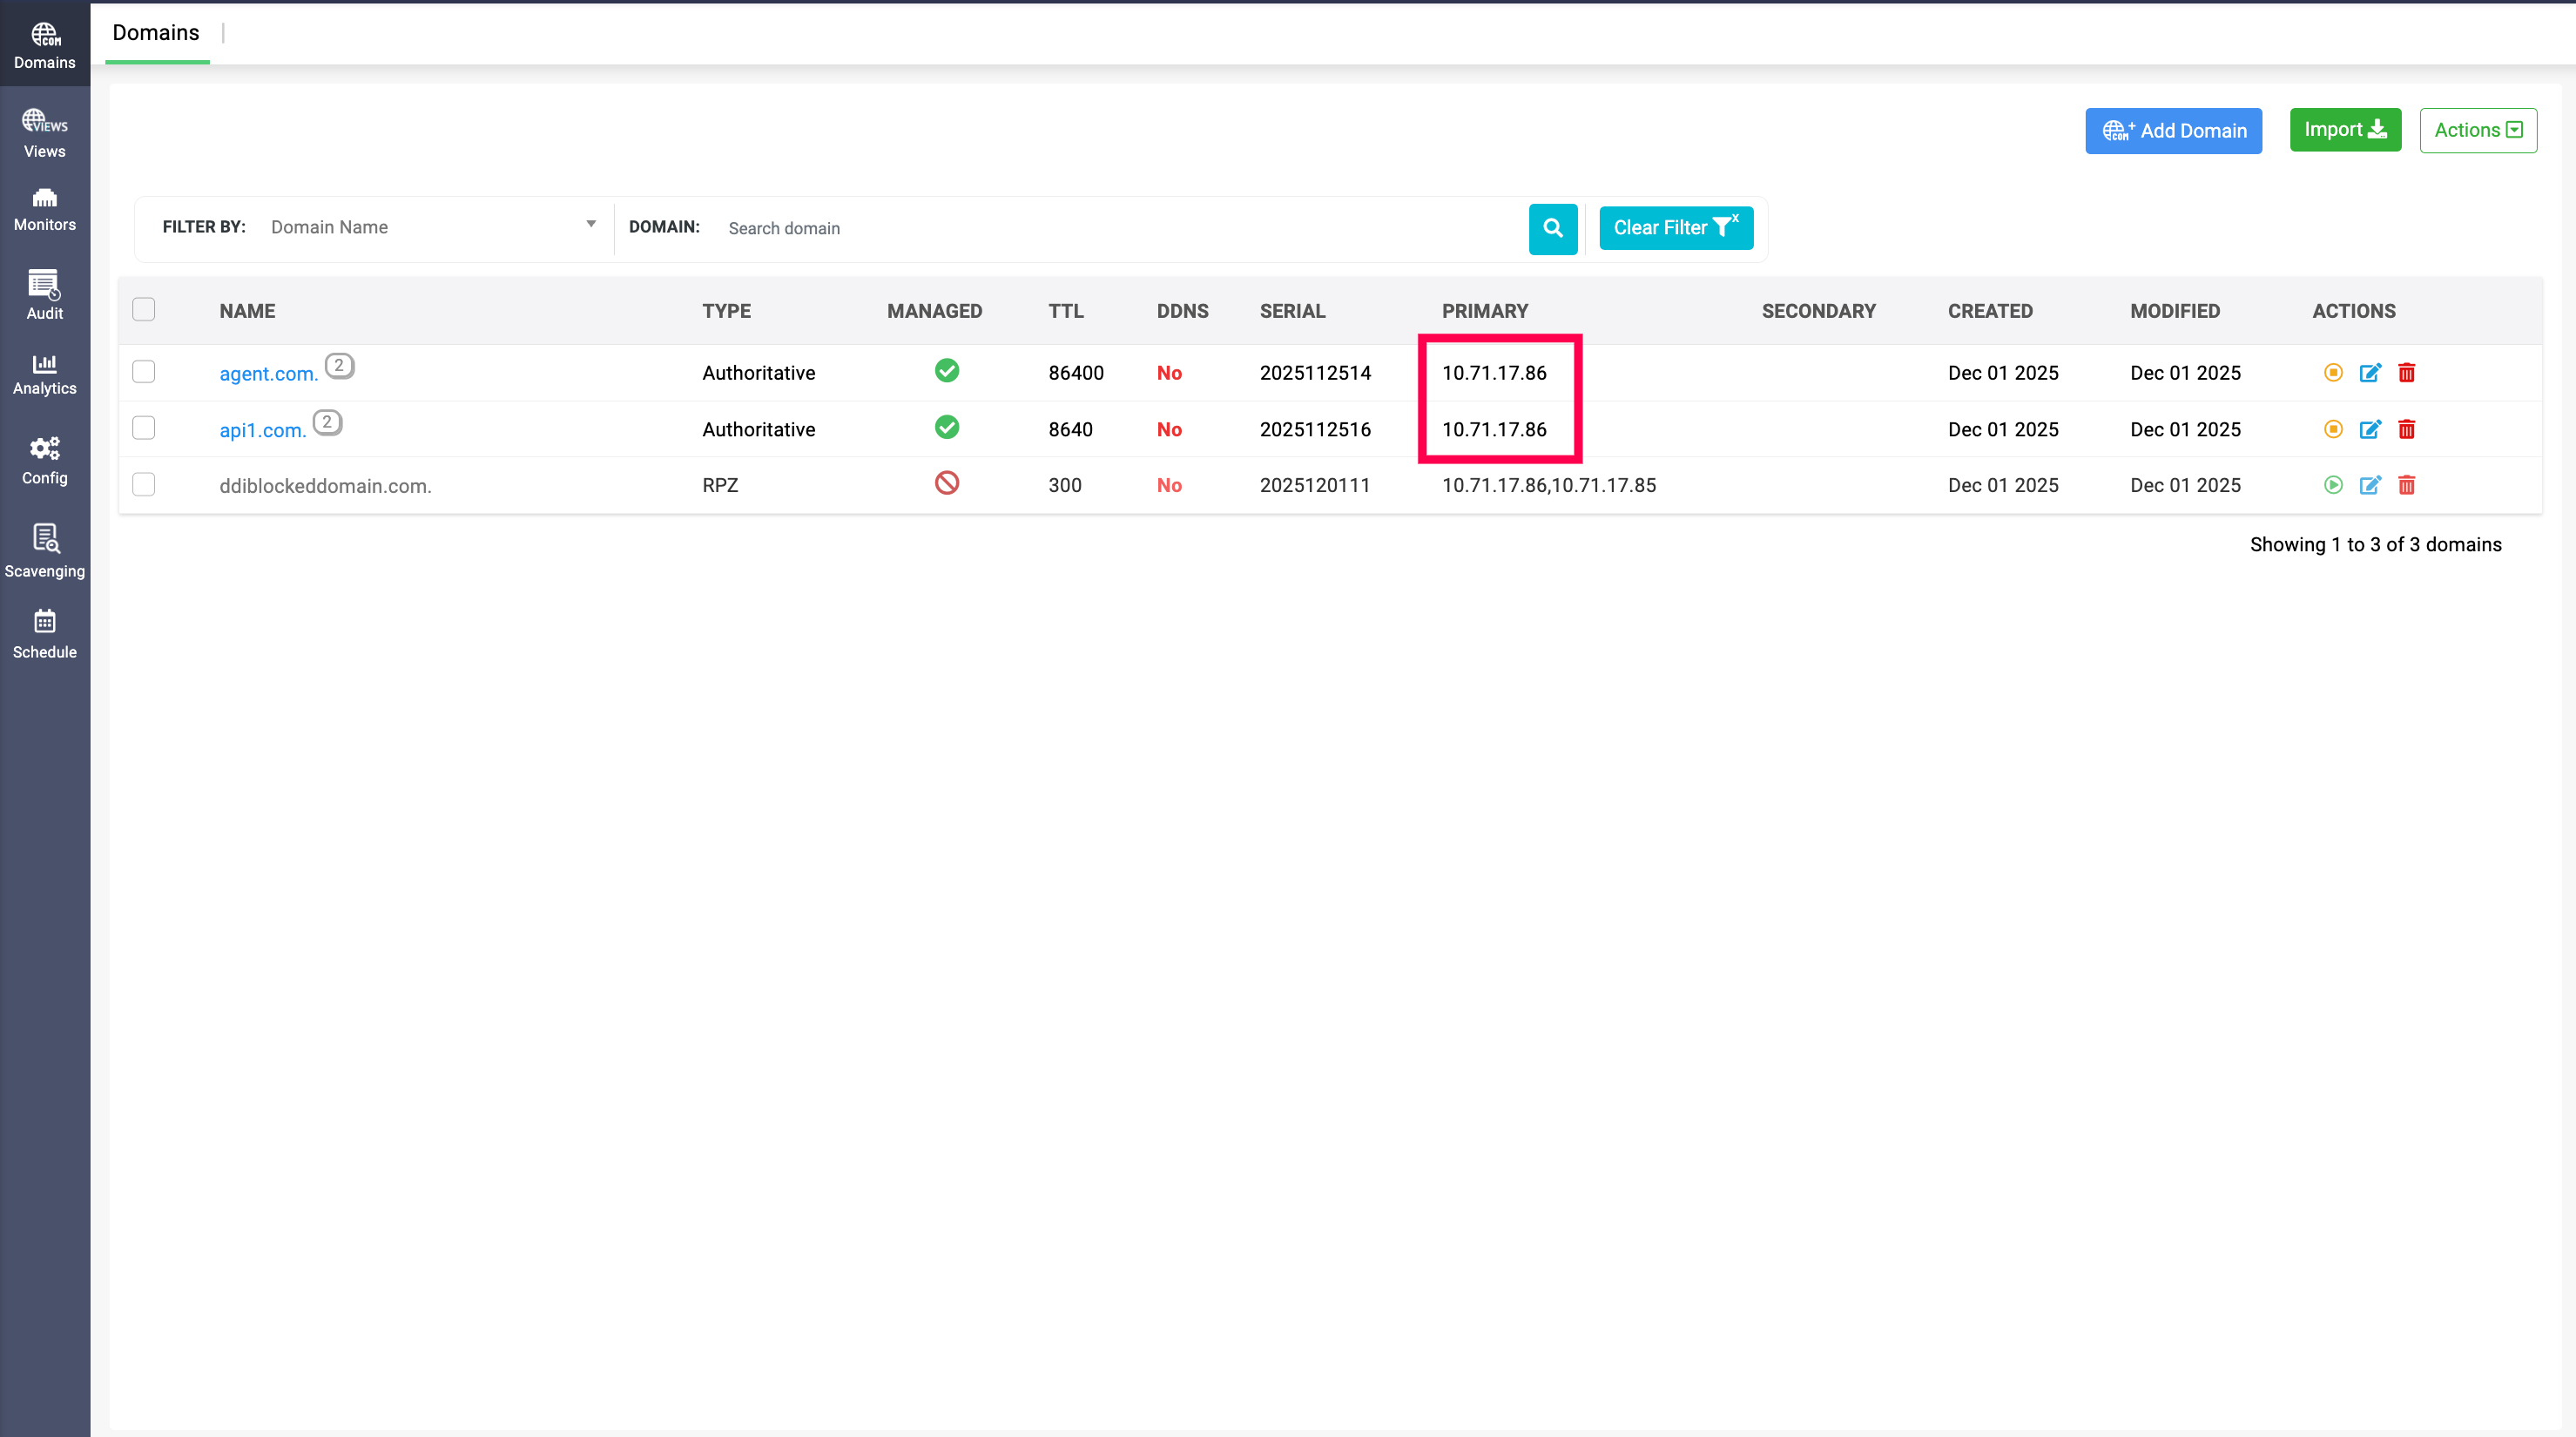The width and height of the screenshot is (2576, 1437).
Task: Open the Views sidebar section
Action: 44,133
